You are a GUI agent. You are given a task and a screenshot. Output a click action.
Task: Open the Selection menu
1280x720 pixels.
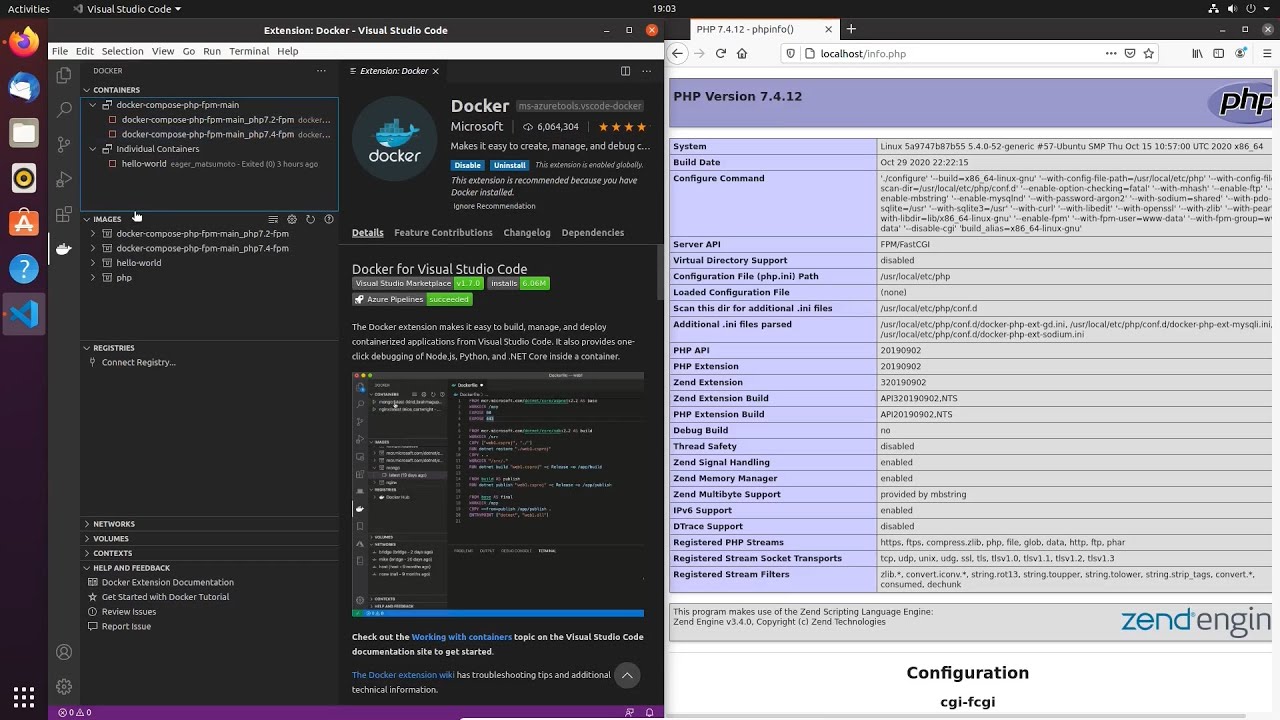point(122,51)
